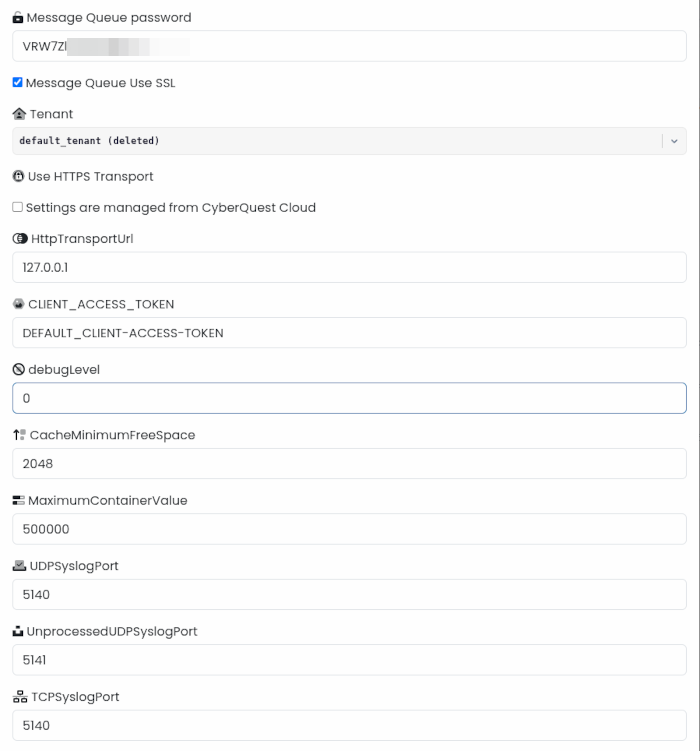Click the MaximumContainerValue bars icon
The image size is (700, 751).
click(x=18, y=501)
